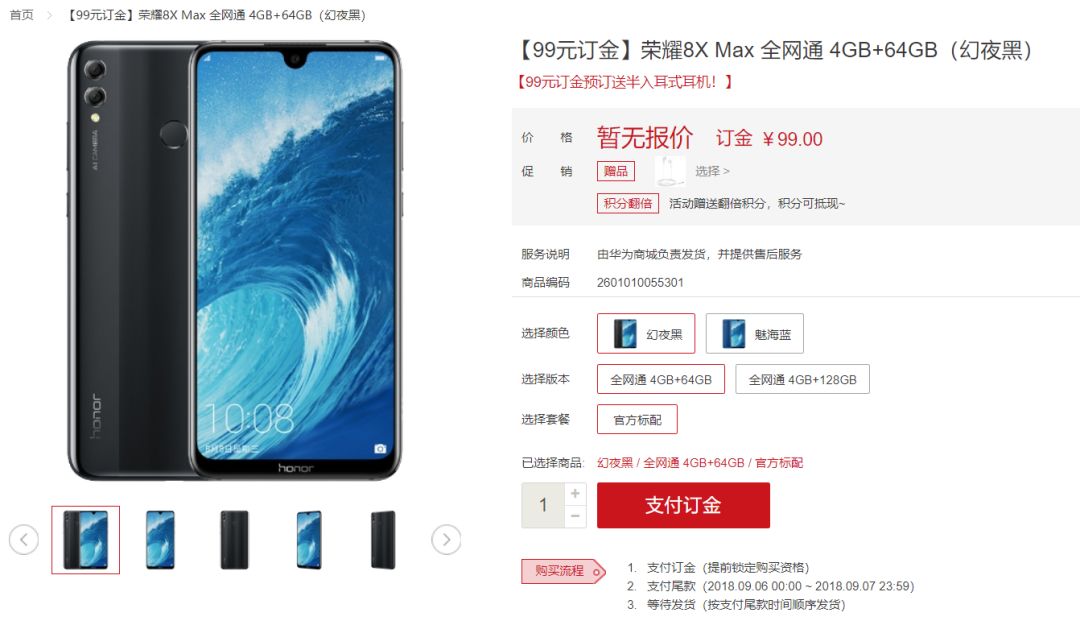Open the fifth angled back thumbnail
Screen dimensions: 1080x625
coord(383,540)
